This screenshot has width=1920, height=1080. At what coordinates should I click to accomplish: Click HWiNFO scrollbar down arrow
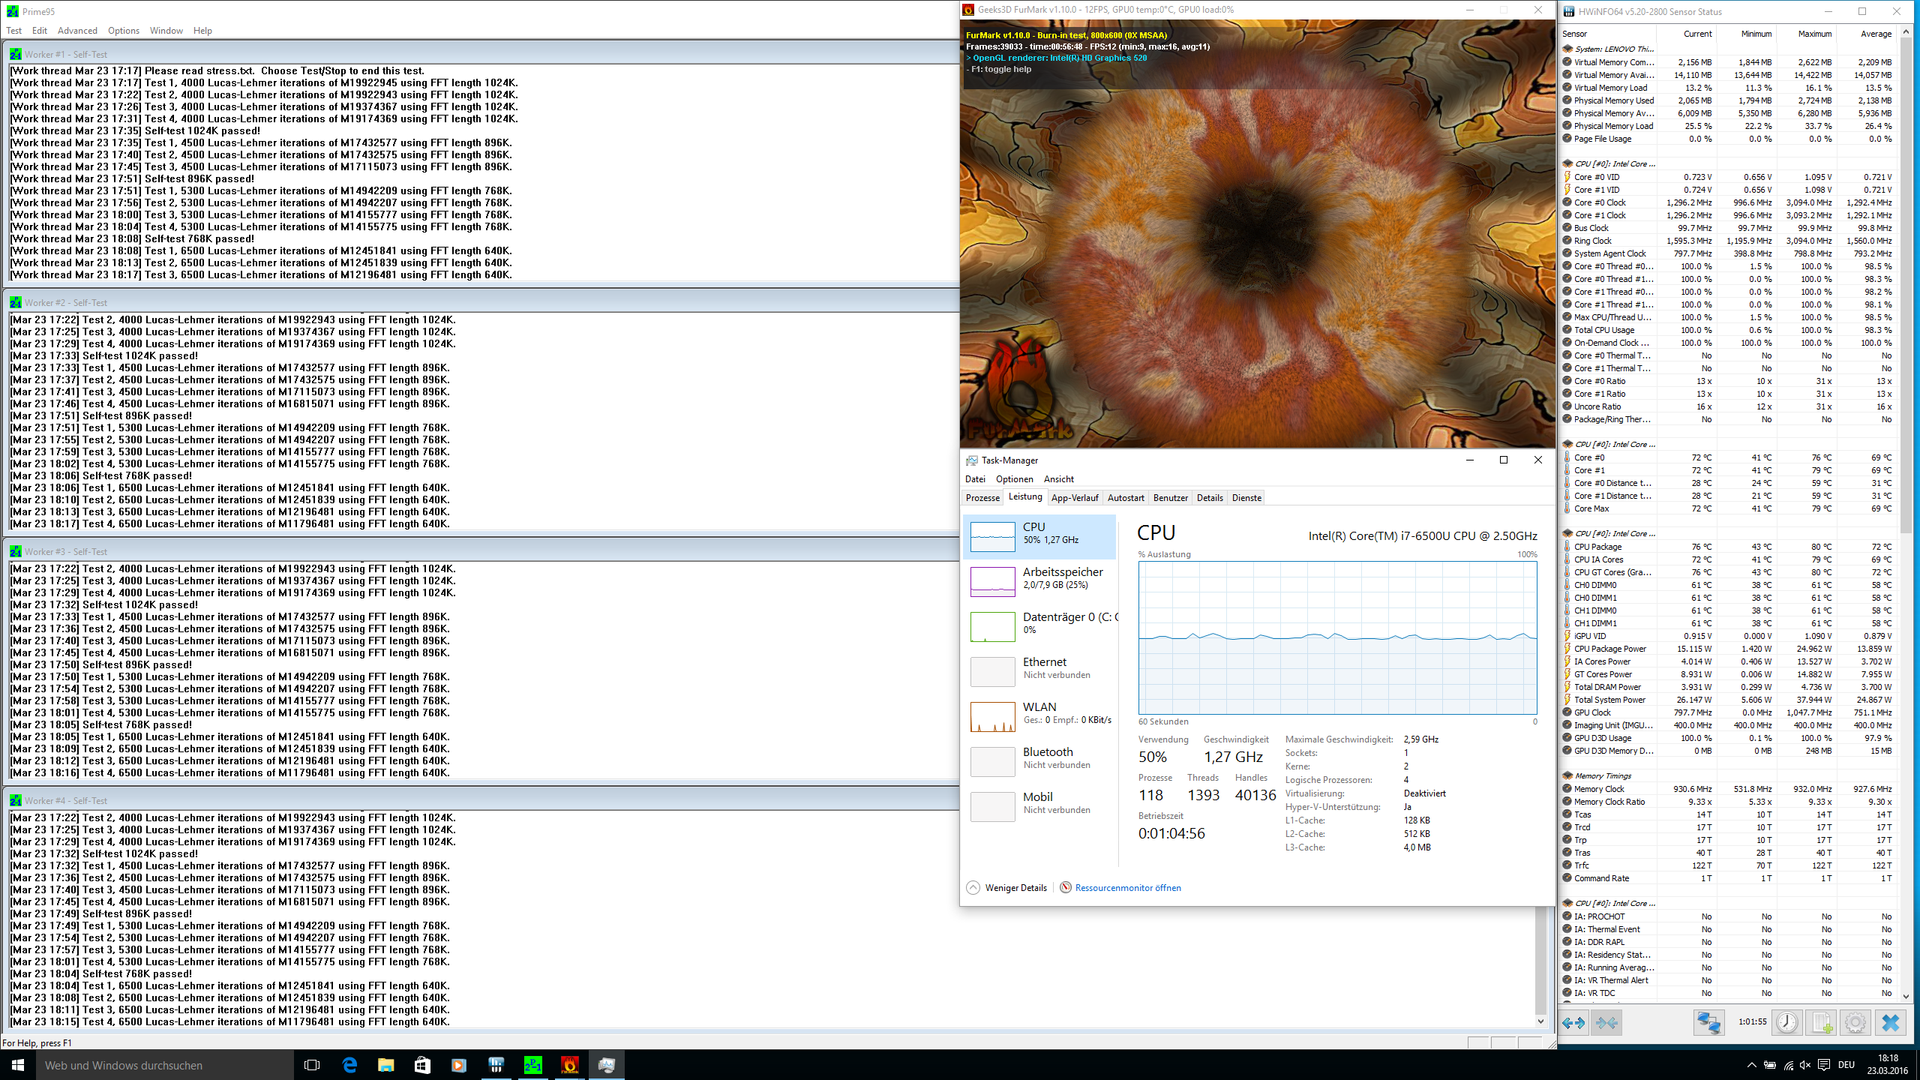tap(1906, 996)
